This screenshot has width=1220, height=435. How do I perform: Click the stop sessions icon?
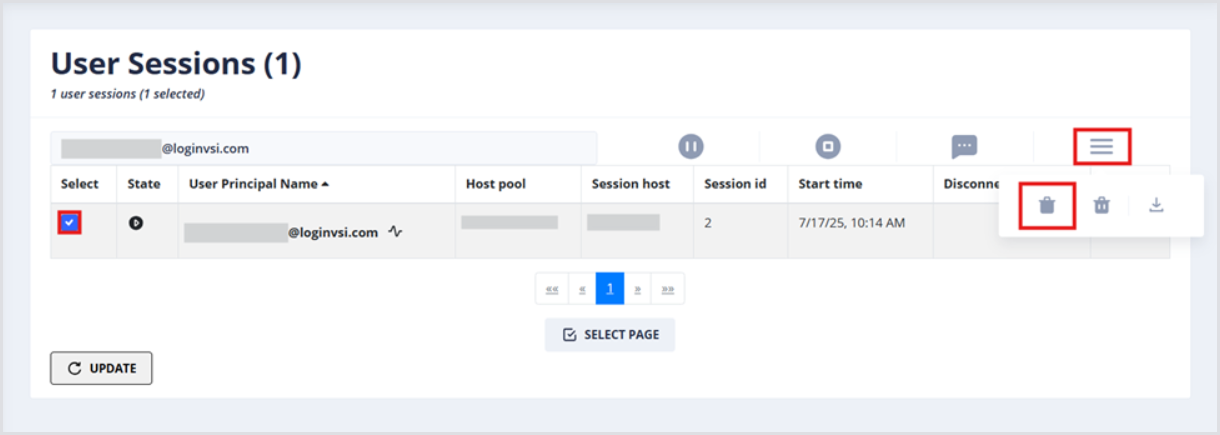point(827,147)
